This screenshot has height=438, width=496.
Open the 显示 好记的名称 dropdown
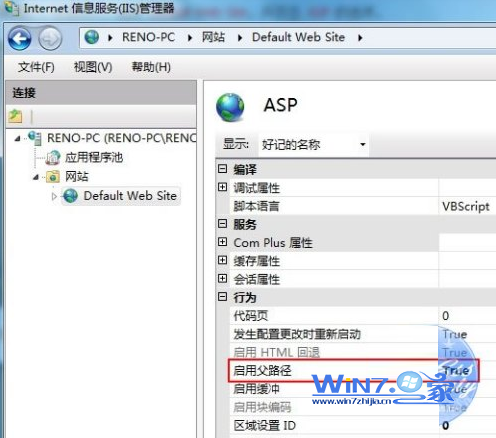(313, 144)
